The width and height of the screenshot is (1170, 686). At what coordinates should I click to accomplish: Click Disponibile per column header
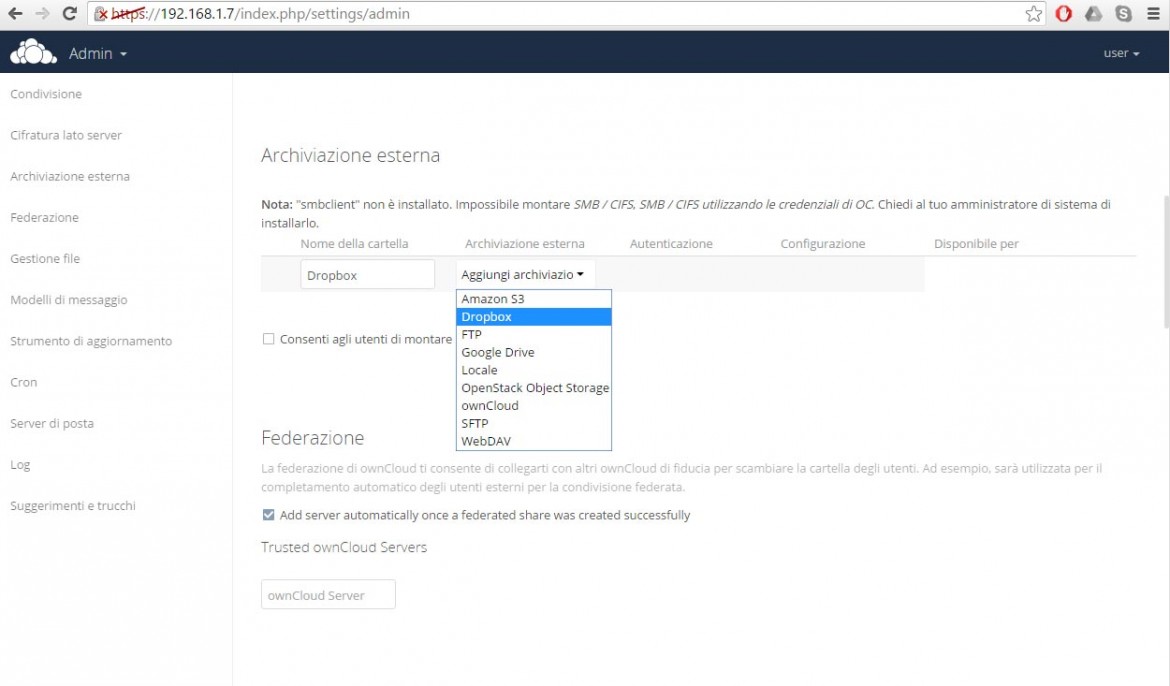pyautogui.click(x=976, y=243)
